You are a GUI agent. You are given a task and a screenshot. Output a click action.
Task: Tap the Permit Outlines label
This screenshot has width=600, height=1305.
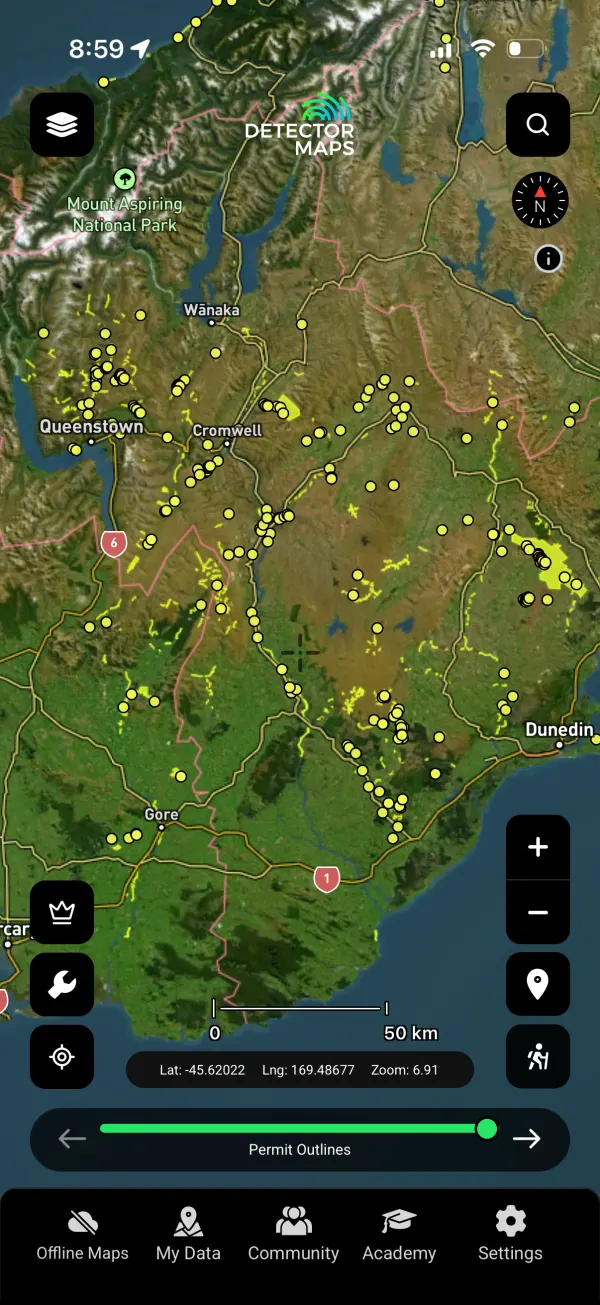point(300,1150)
